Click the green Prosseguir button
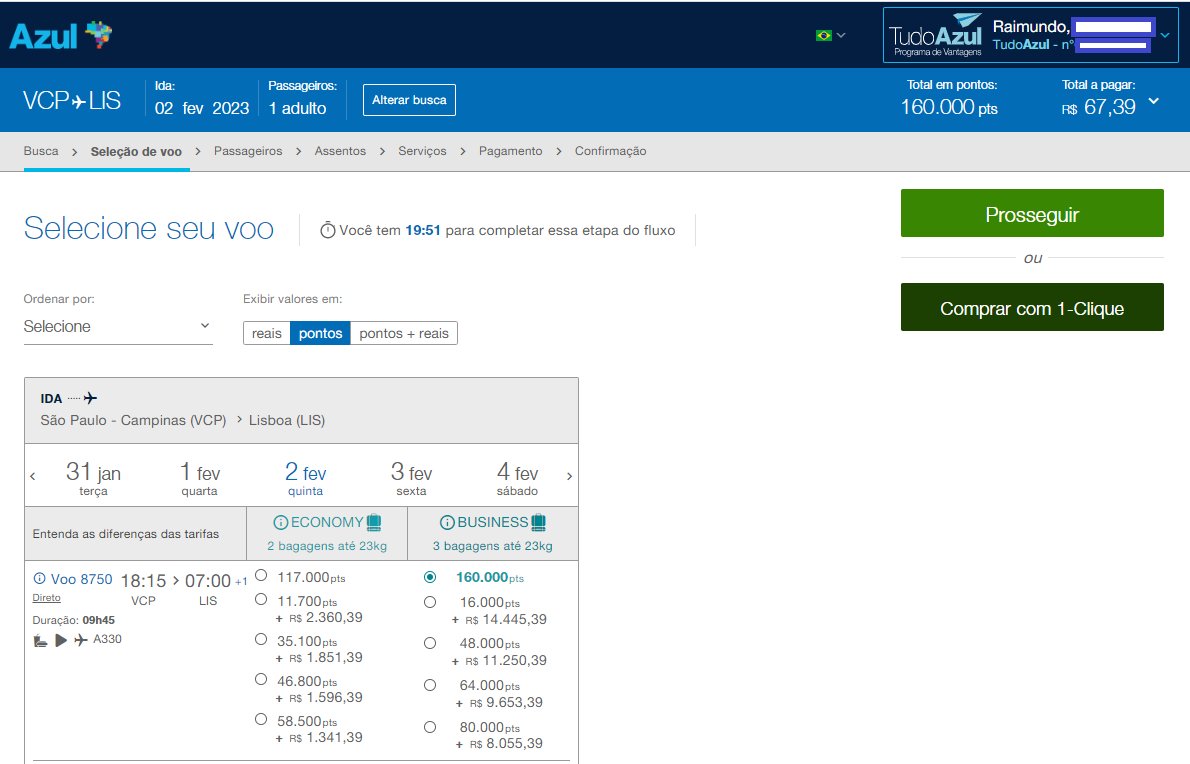 tap(1032, 213)
